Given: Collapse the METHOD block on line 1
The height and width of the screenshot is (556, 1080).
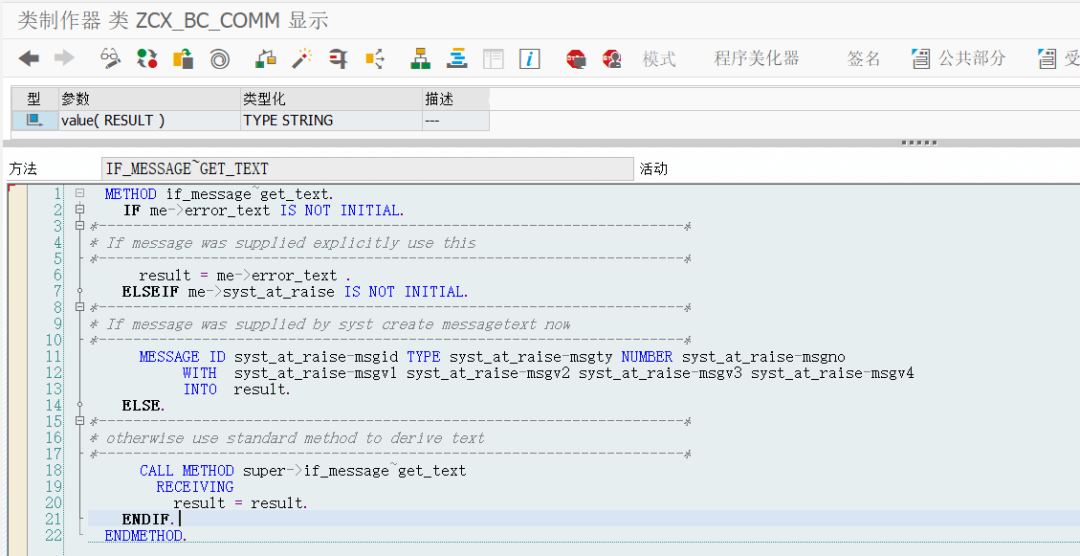Looking at the screenshot, I should (80, 194).
